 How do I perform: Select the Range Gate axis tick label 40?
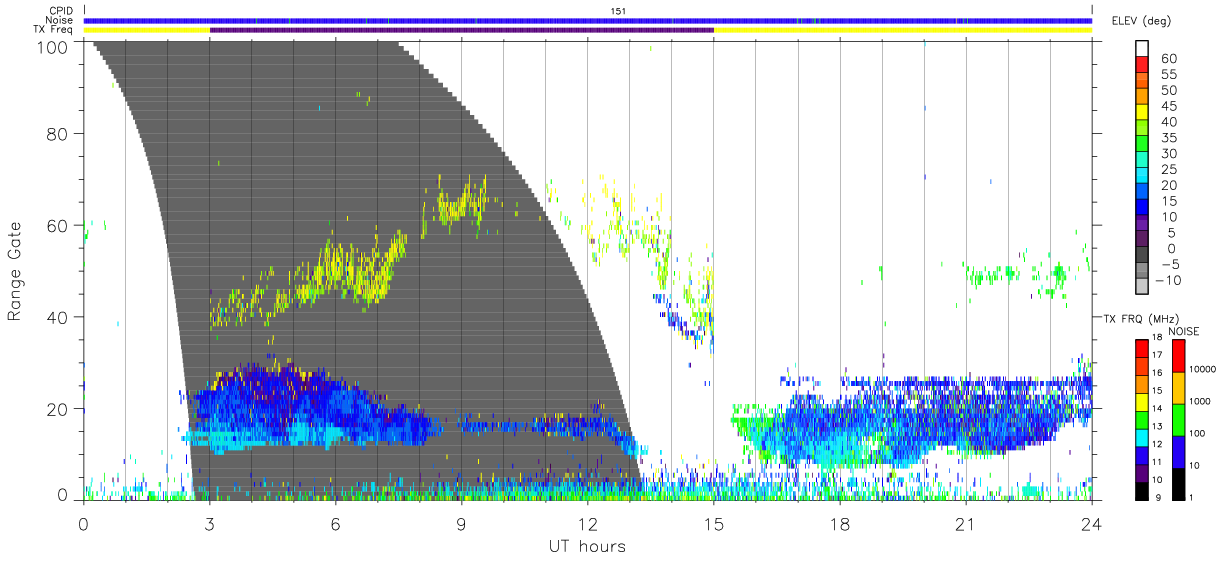55,317
